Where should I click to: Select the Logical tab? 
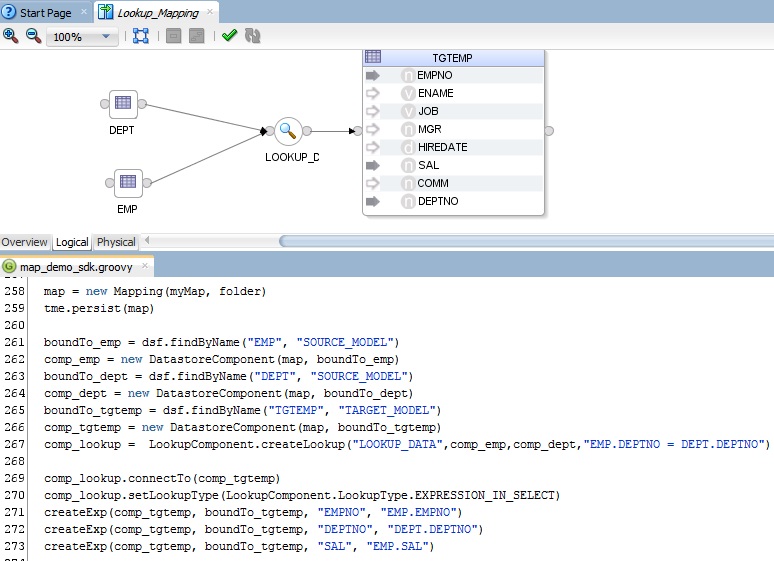click(x=72, y=242)
